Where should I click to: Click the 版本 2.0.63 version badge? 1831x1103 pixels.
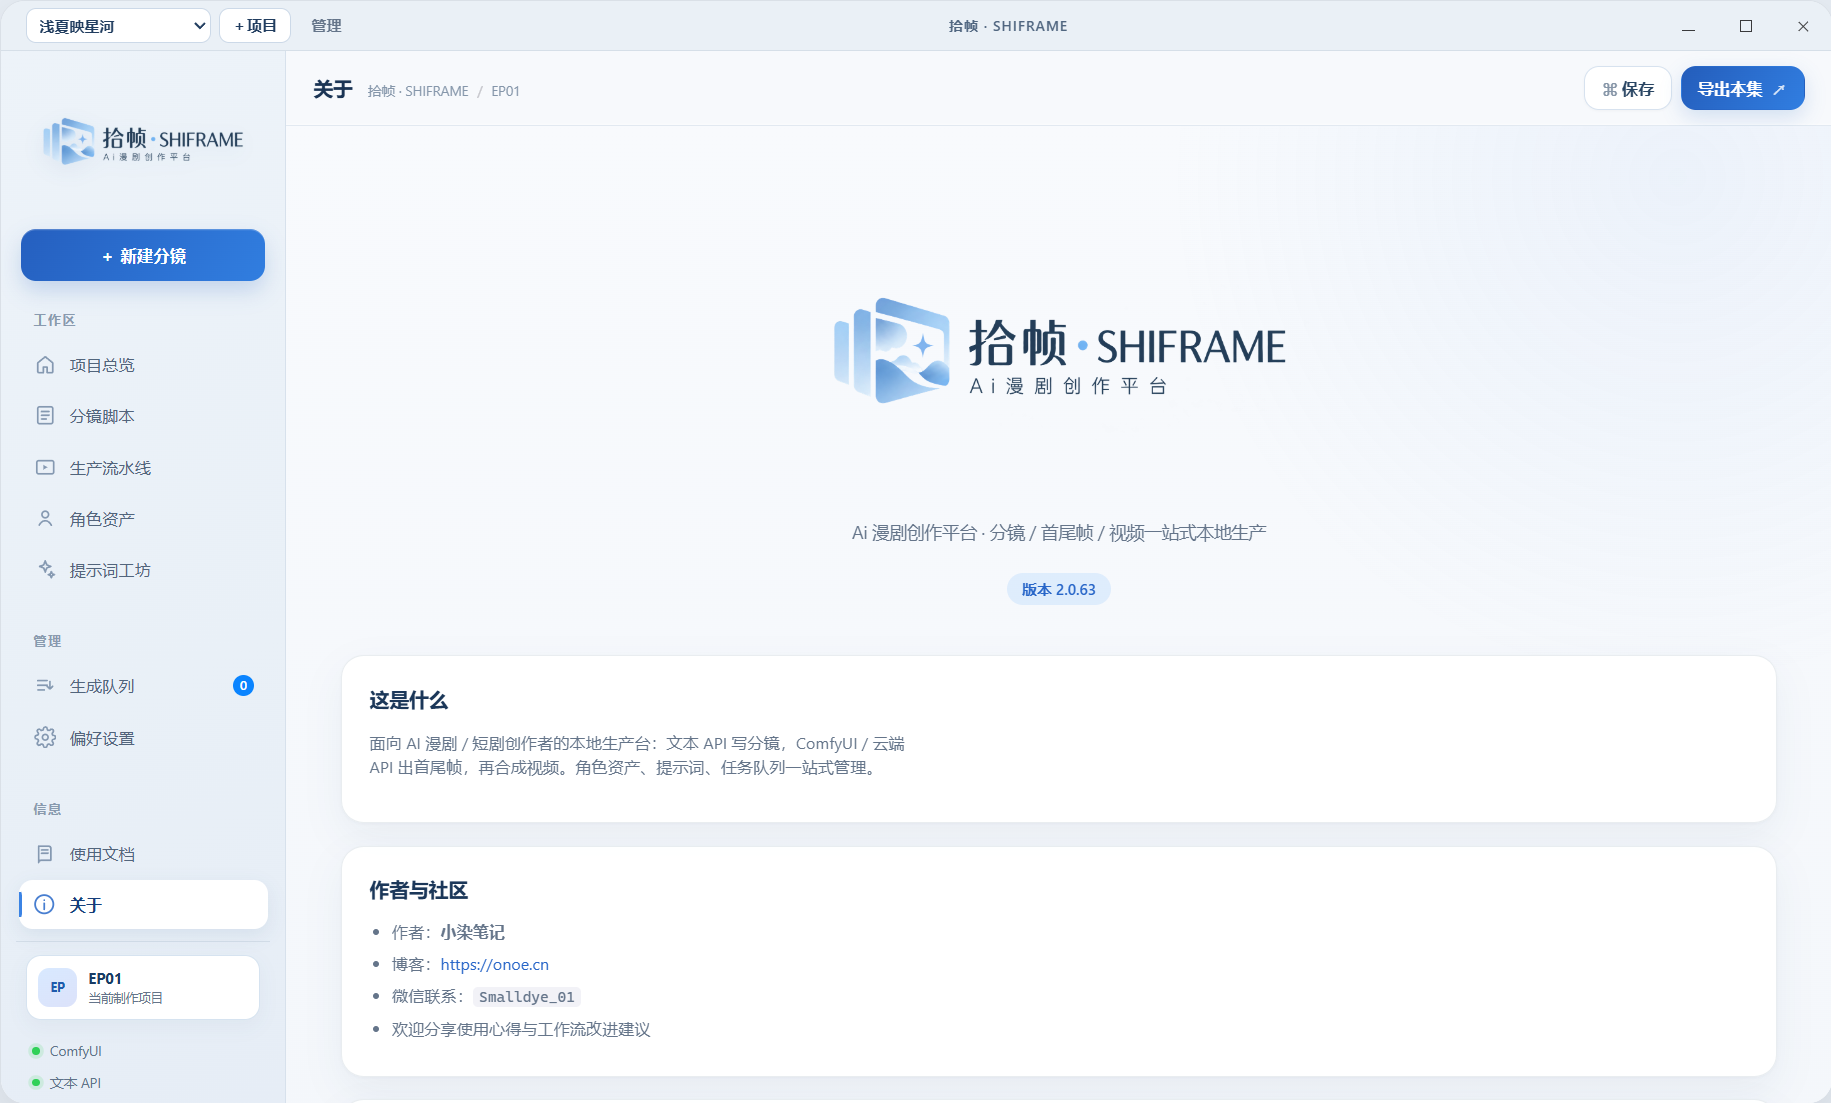point(1059,590)
